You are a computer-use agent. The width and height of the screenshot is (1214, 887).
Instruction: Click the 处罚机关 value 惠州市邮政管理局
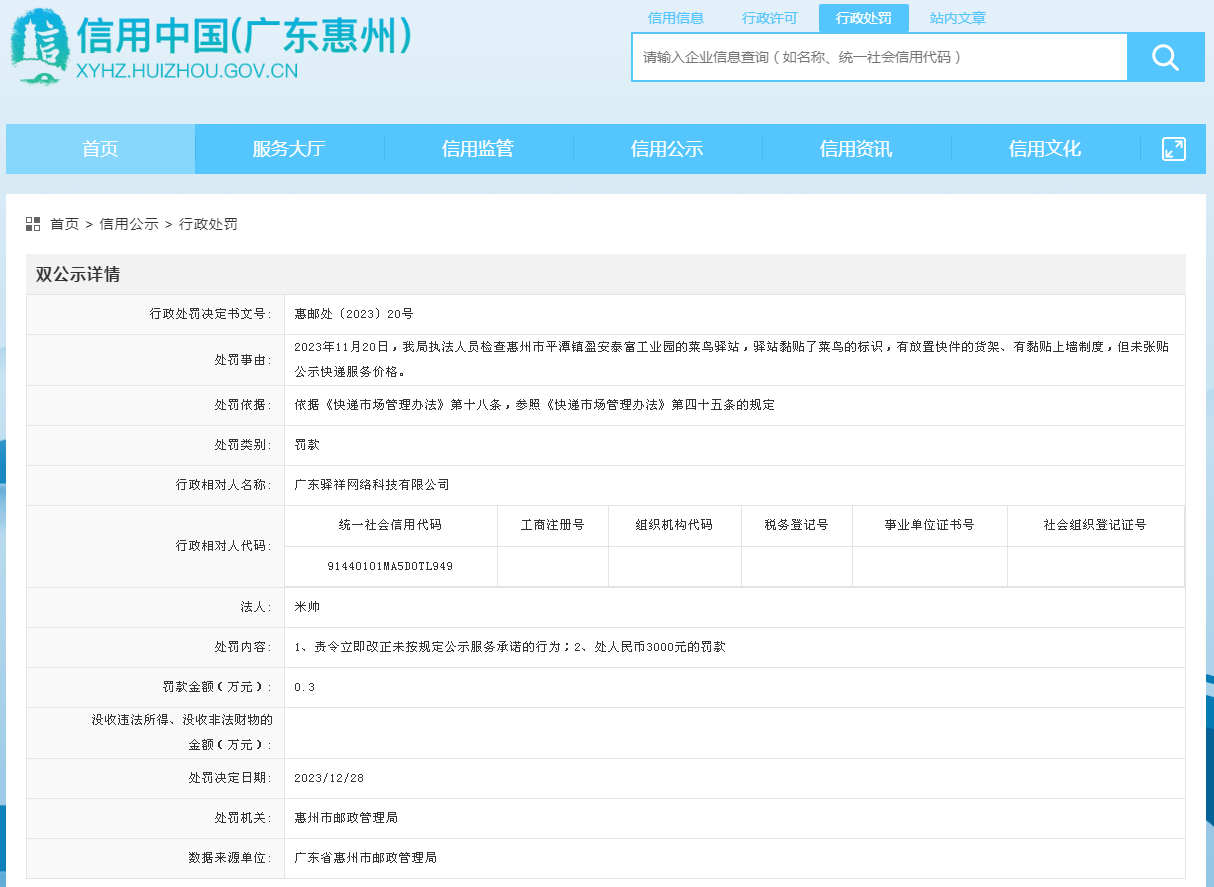(x=346, y=818)
